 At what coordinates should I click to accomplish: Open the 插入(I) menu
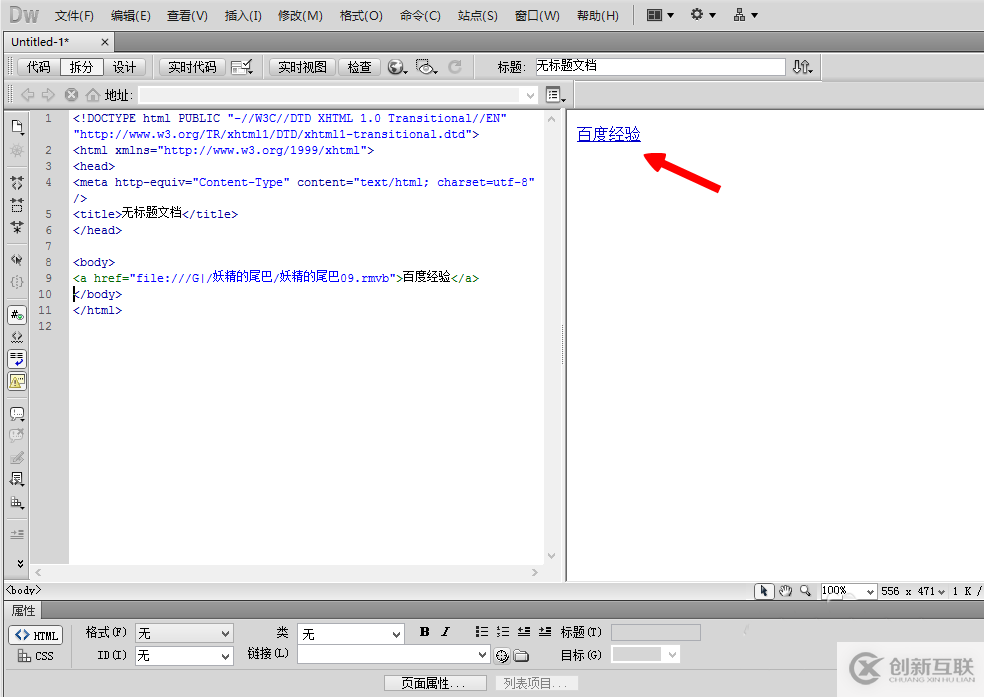pyautogui.click(x=243, y=16)
